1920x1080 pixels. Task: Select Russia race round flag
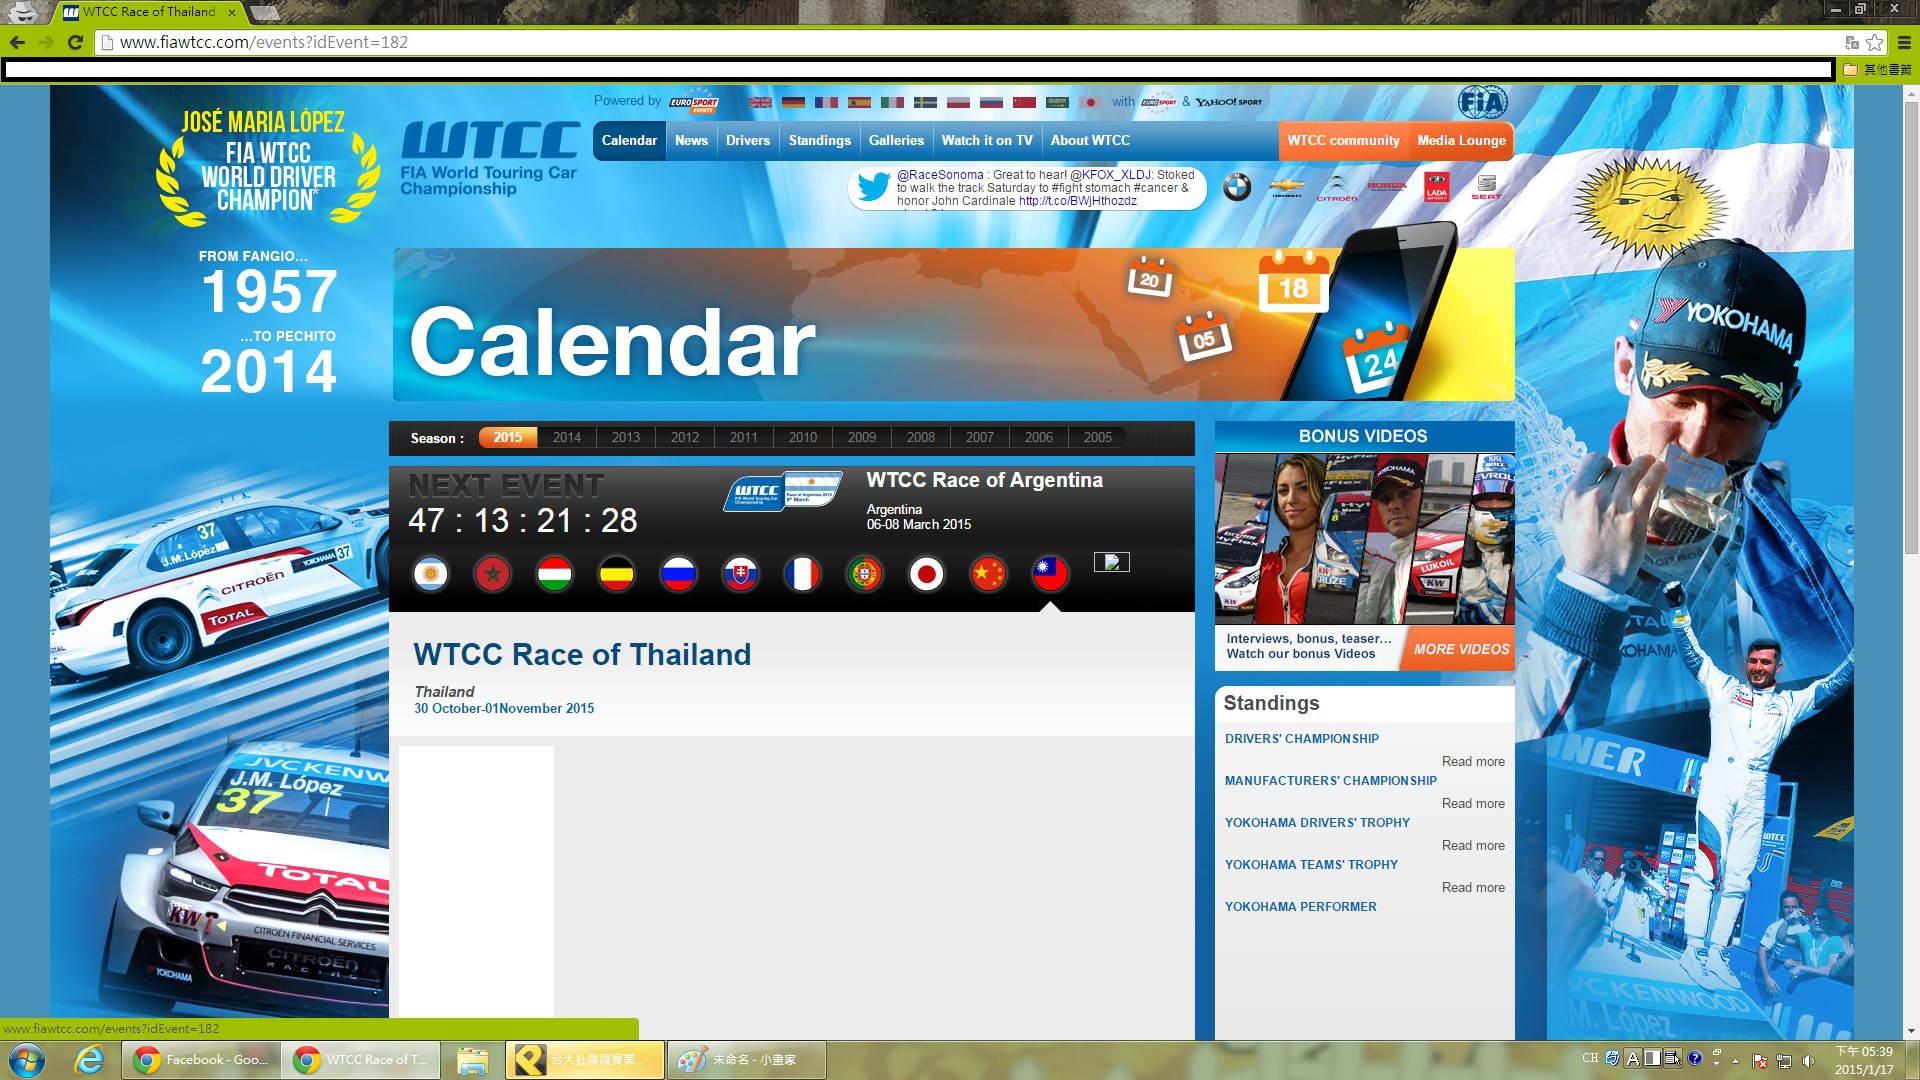[x=679, y=574]
